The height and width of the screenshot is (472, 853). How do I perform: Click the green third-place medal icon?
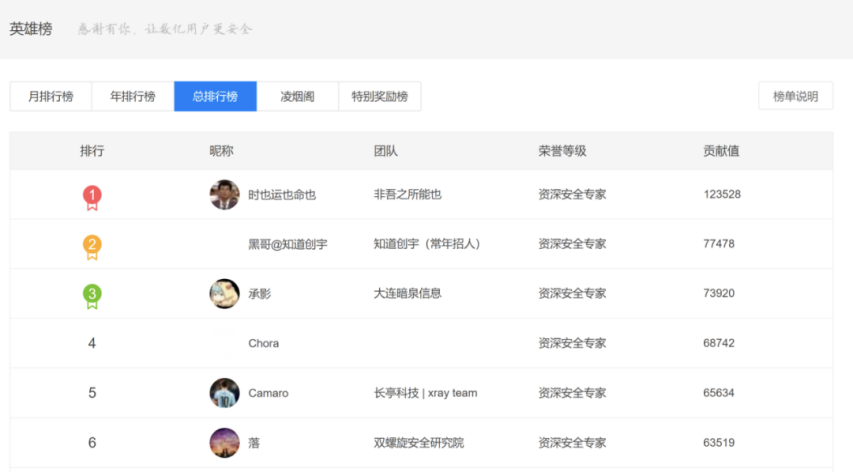tap(92, 295)
